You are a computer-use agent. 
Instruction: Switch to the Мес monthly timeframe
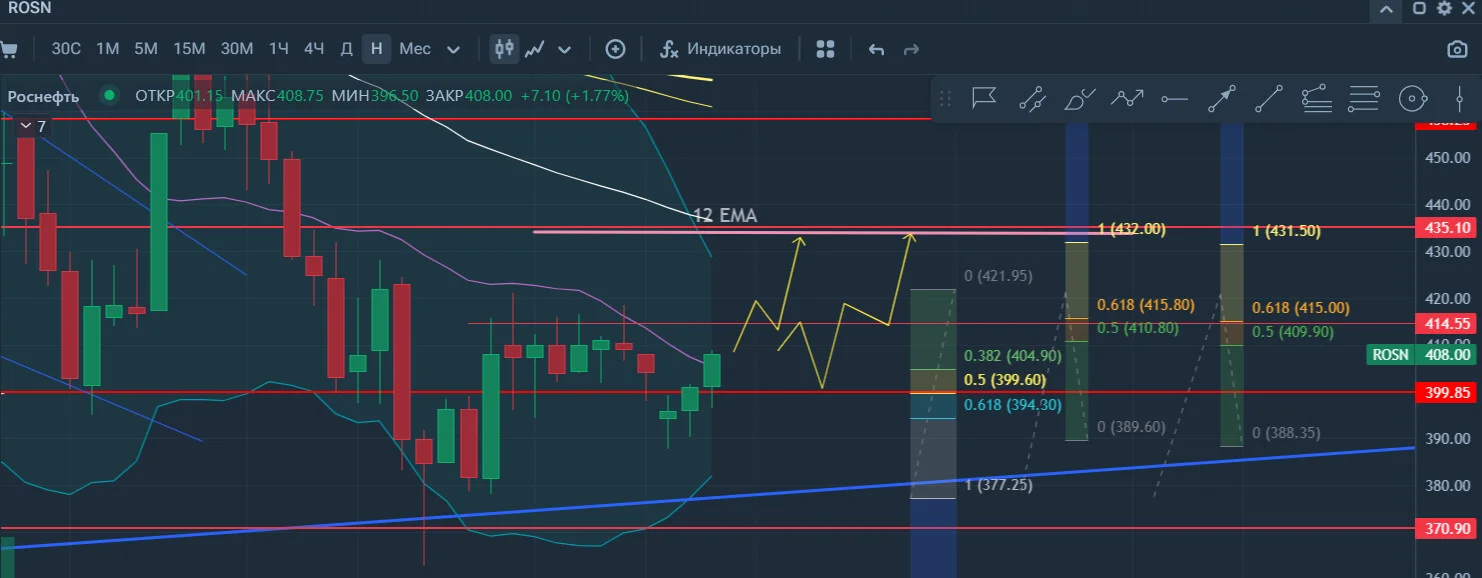pyautogui.click(x=415, y=49)
